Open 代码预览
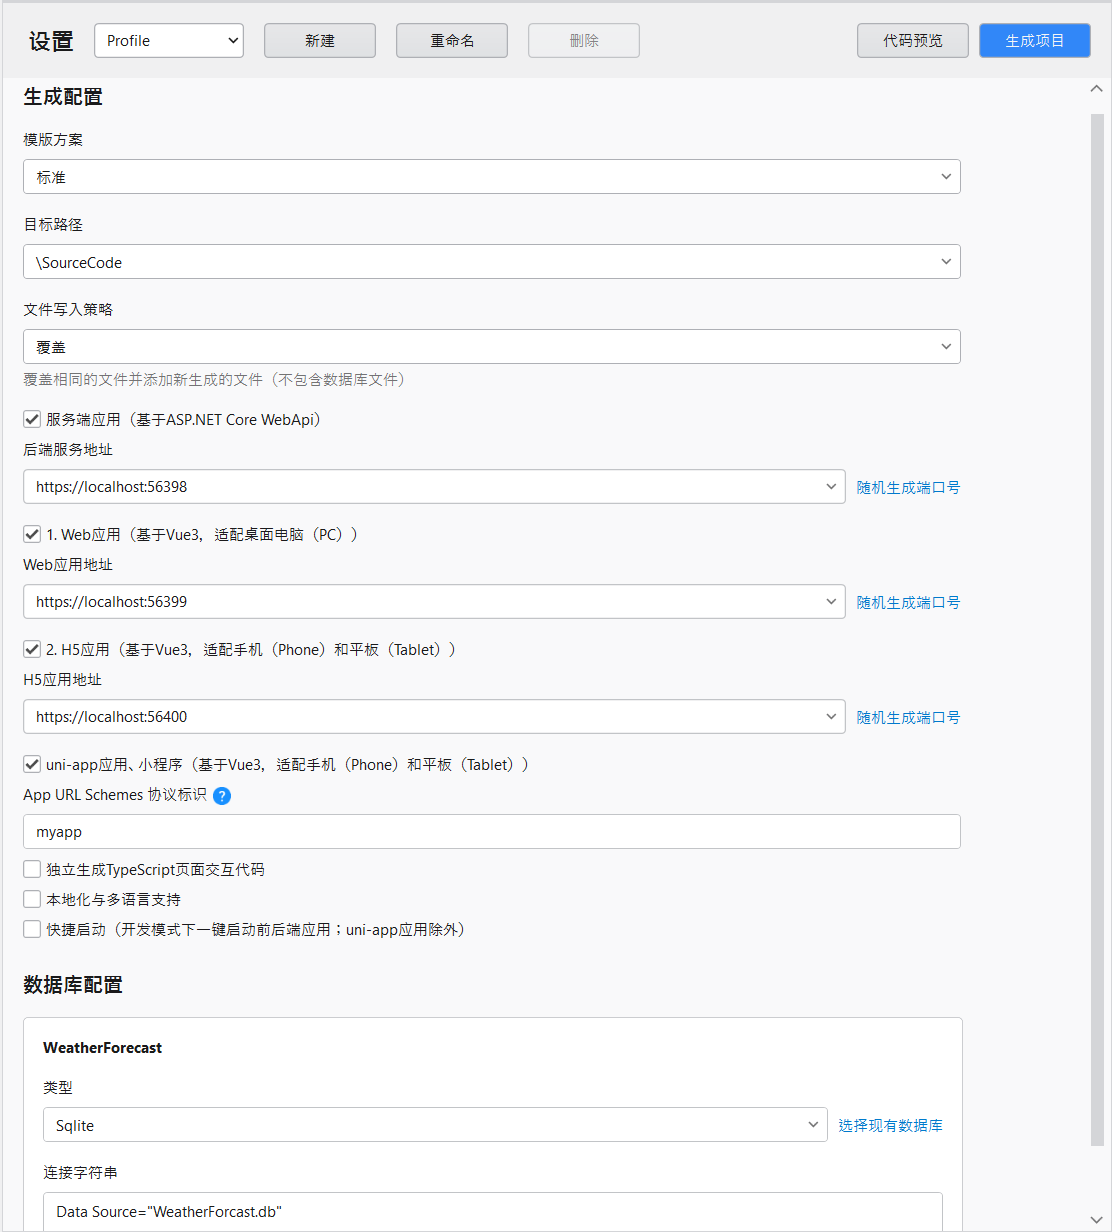1112x1232 pixels. pyautogui.click(x=912, y=41)
